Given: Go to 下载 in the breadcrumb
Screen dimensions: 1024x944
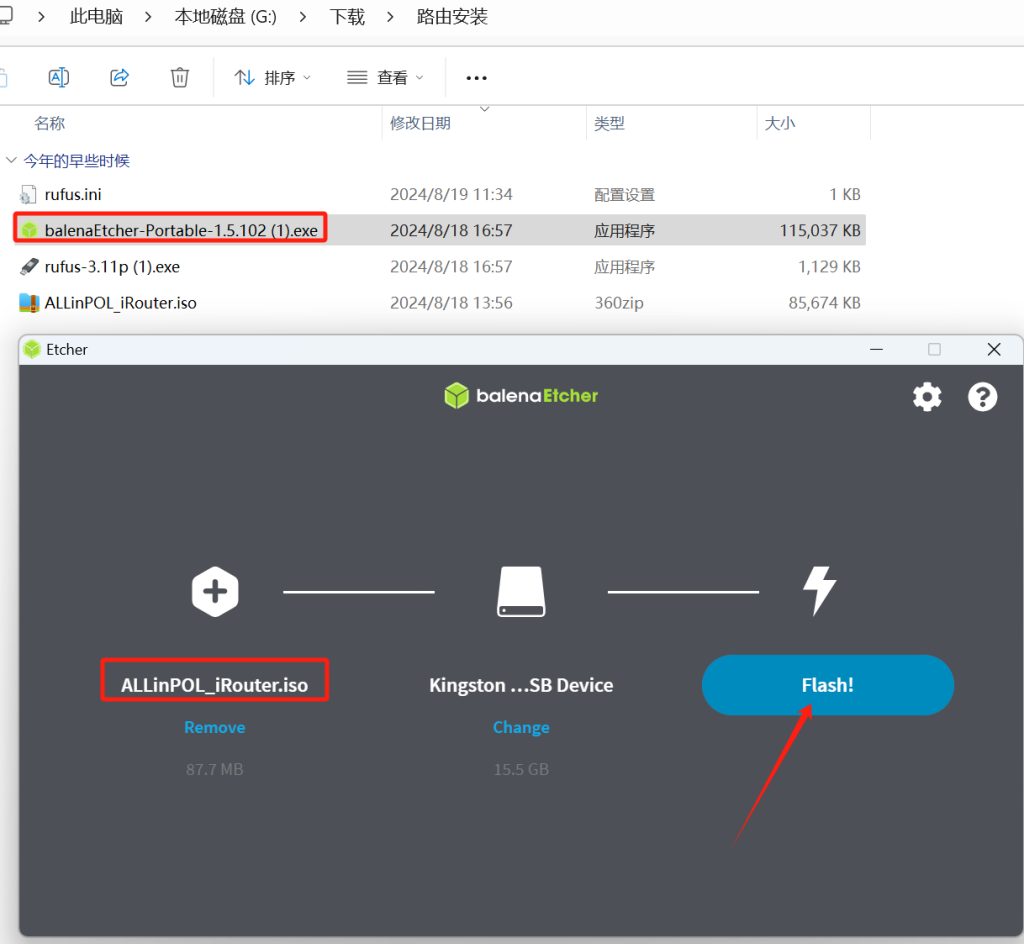Looking at the screenshot, I should [x=347, y=17].
